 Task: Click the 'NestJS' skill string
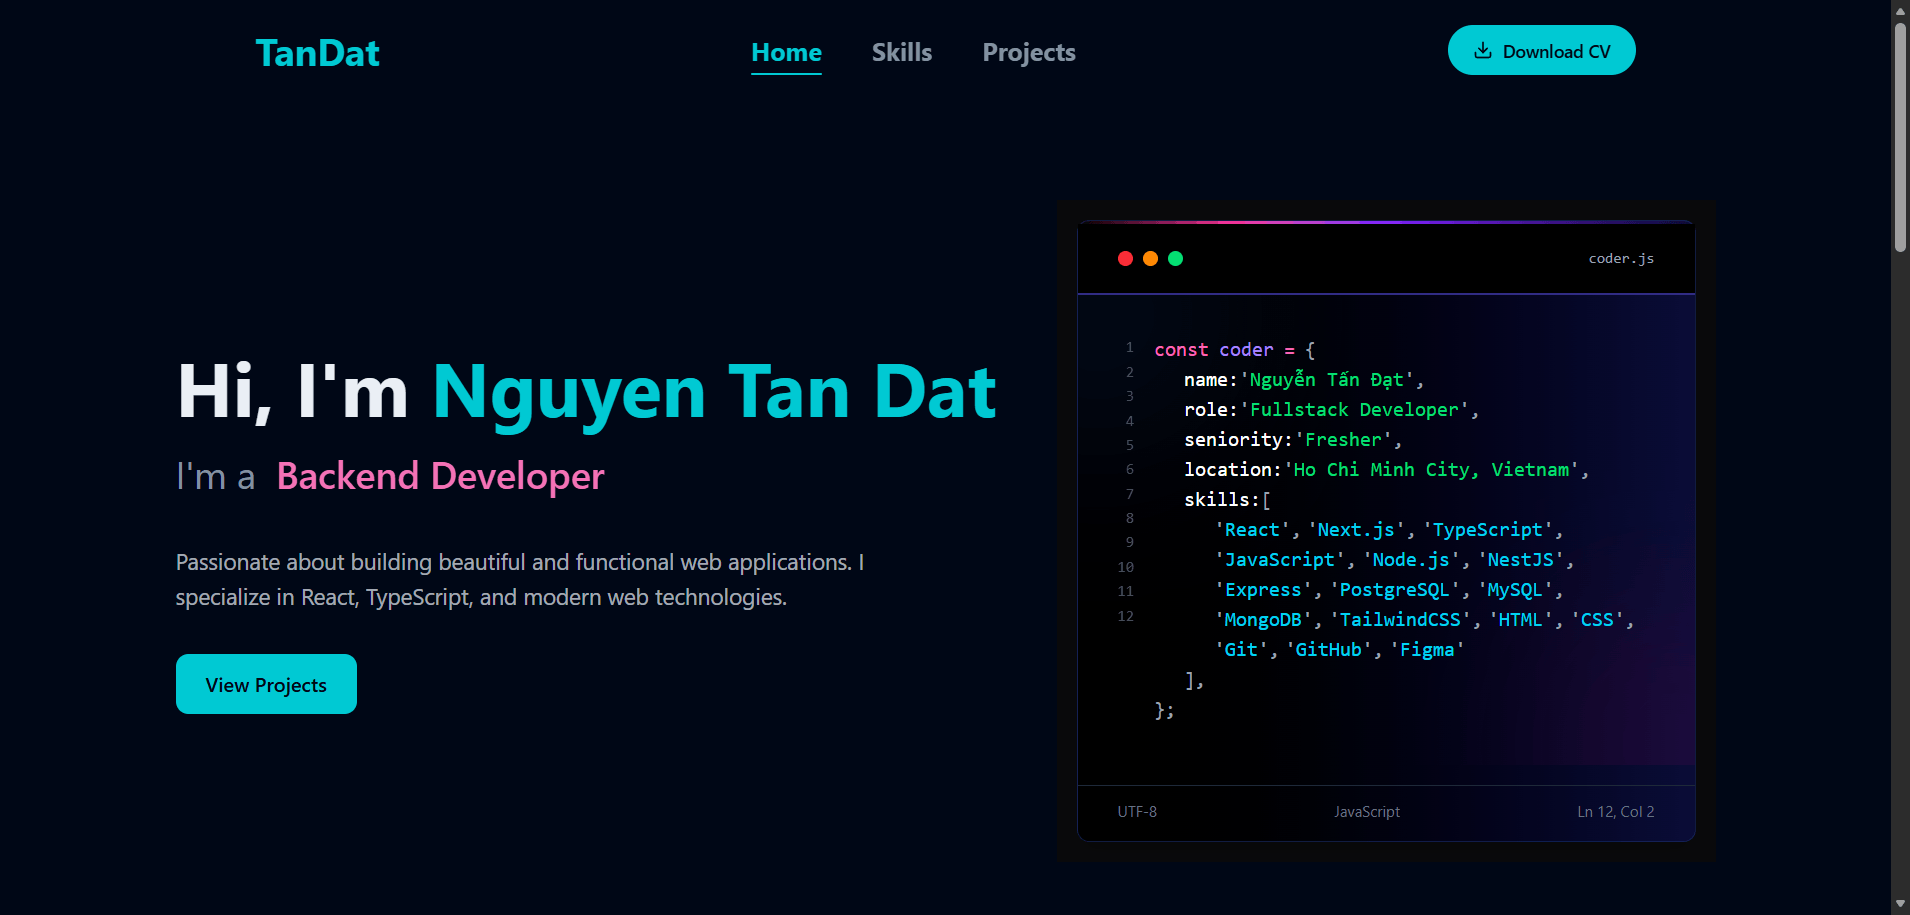(x=1520, y=560)
